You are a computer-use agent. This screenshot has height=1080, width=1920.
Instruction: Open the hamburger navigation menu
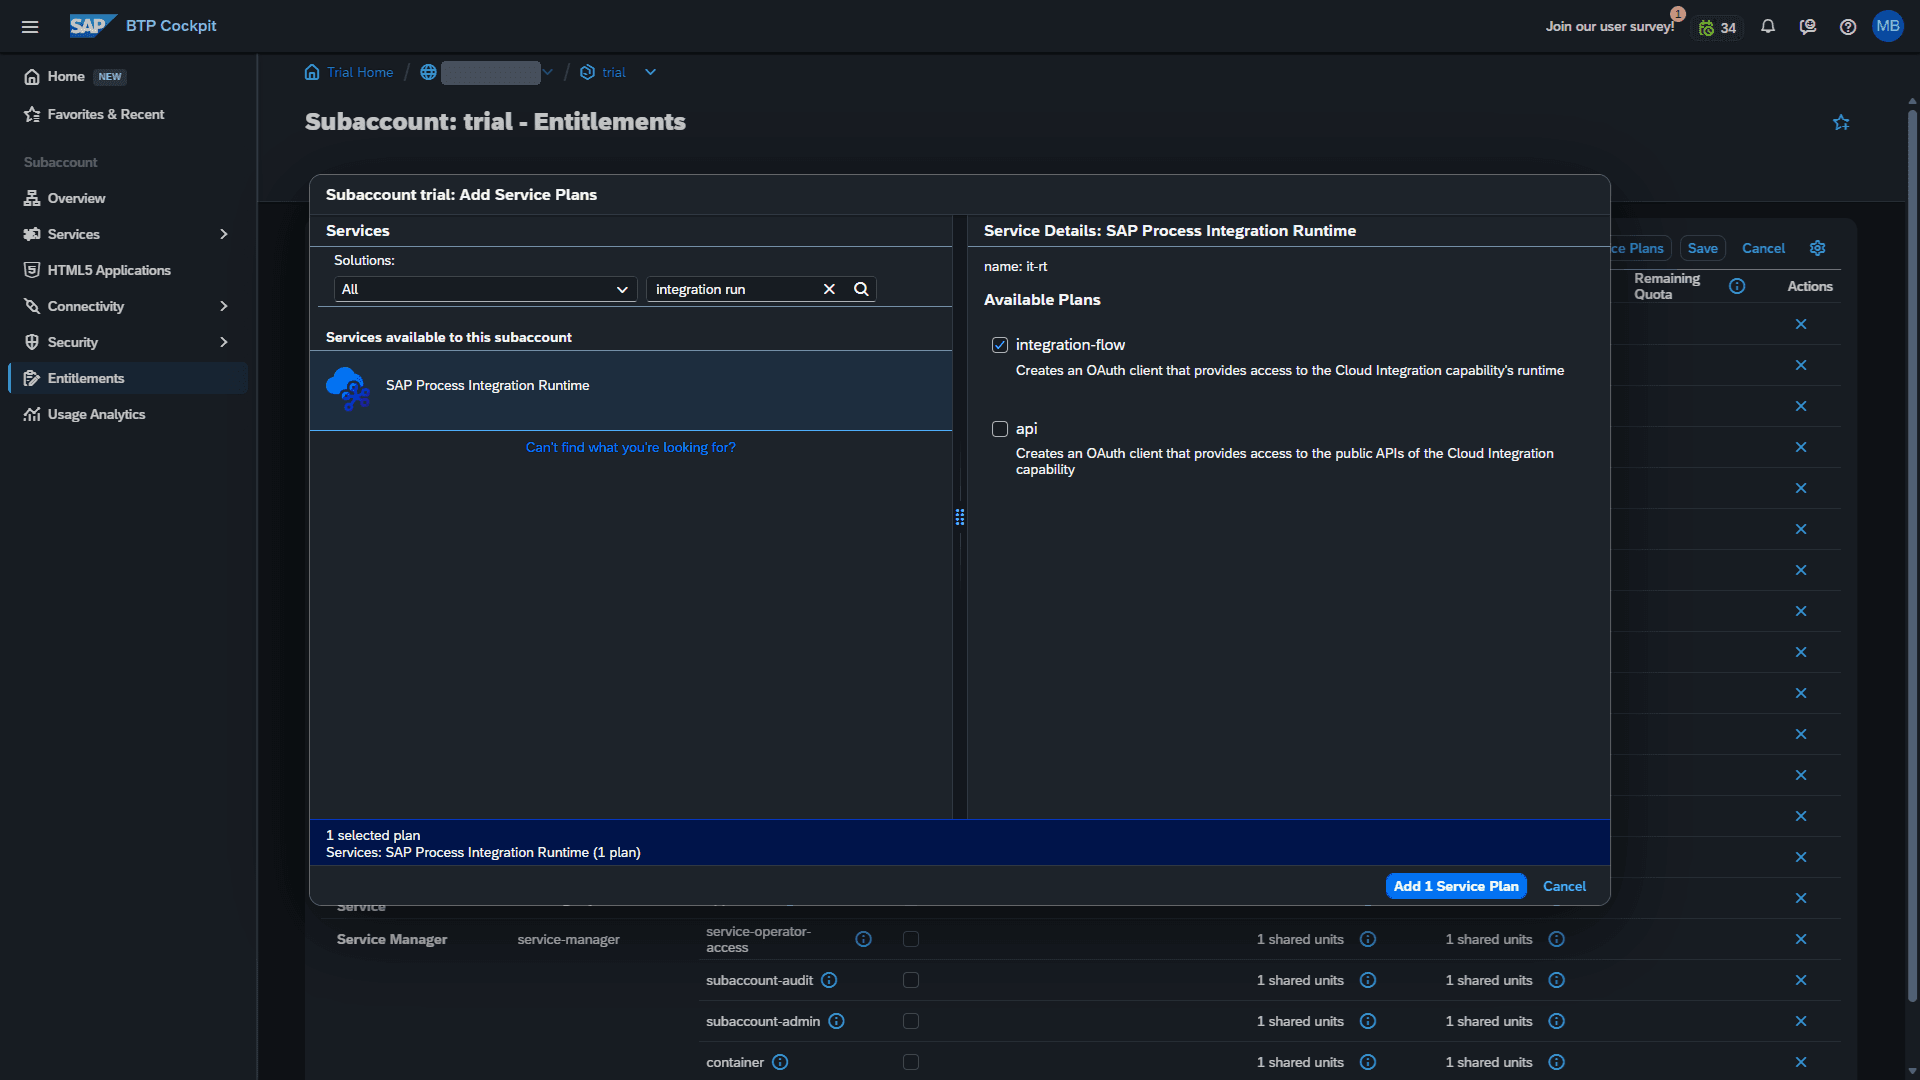tap(30, 26)
